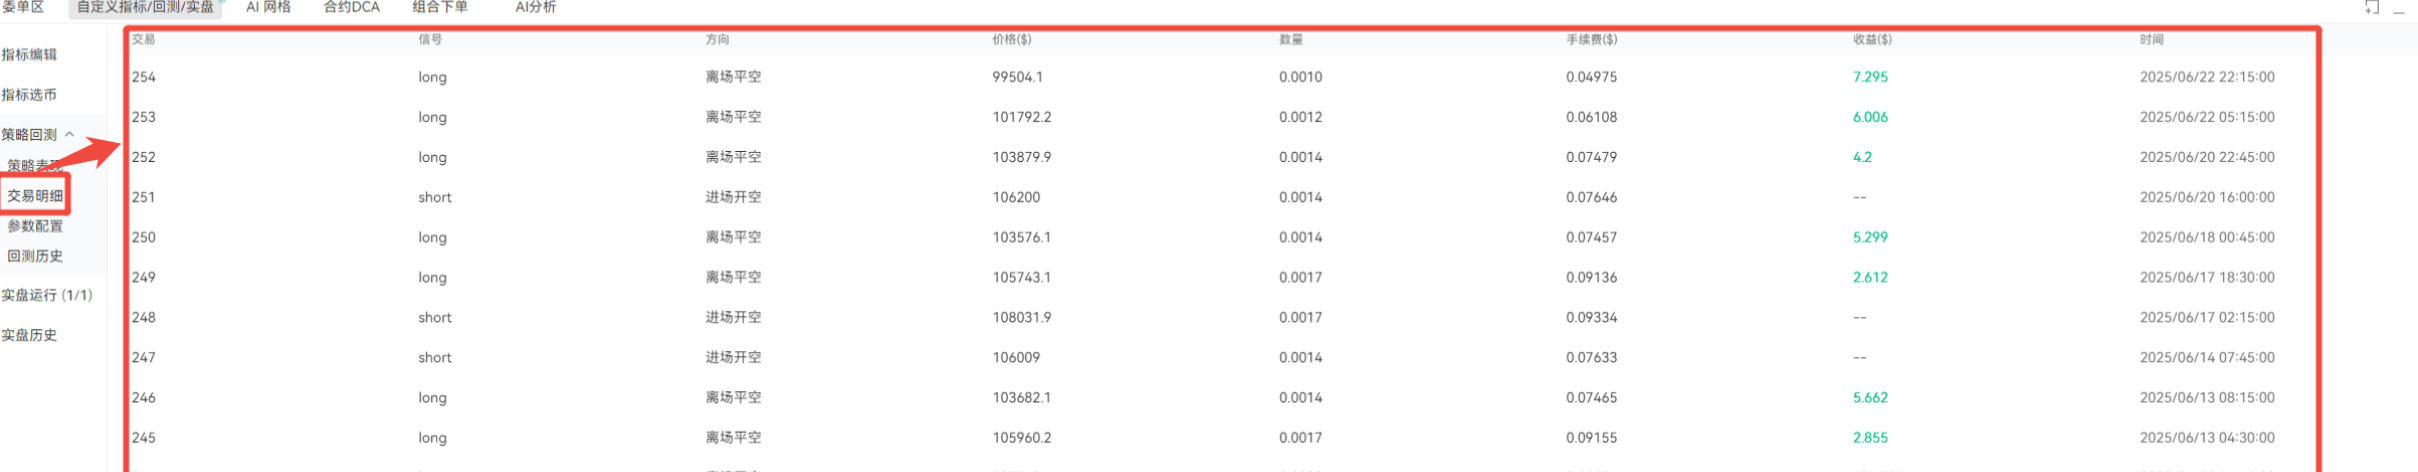Click the expand-panel icon at top right
2418x472 pixels.
coord(2372,7)
